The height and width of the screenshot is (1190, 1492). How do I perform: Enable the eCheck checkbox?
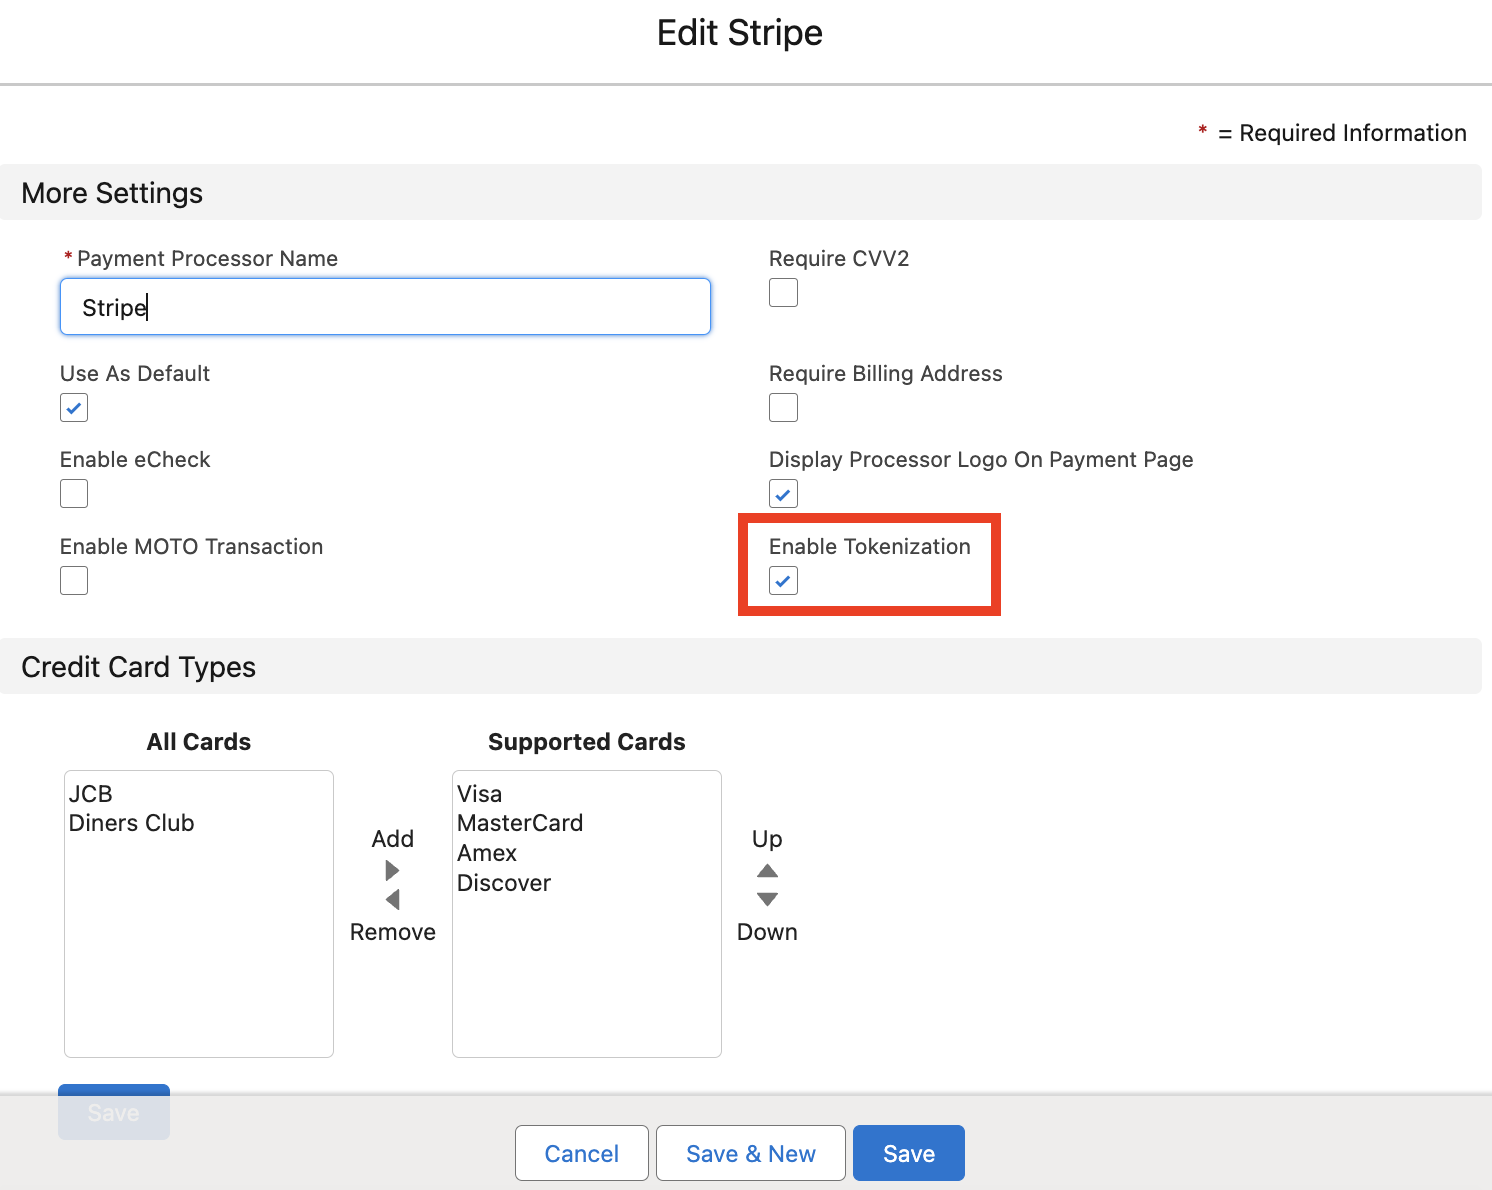74,494
